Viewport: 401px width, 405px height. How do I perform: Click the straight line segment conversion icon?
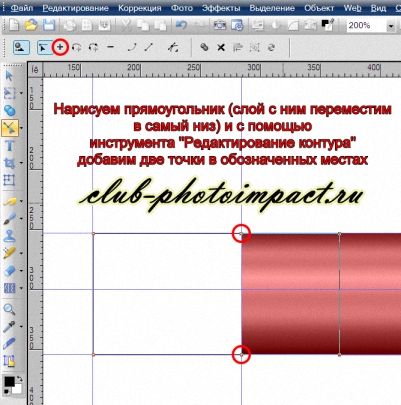pos(149,47)
